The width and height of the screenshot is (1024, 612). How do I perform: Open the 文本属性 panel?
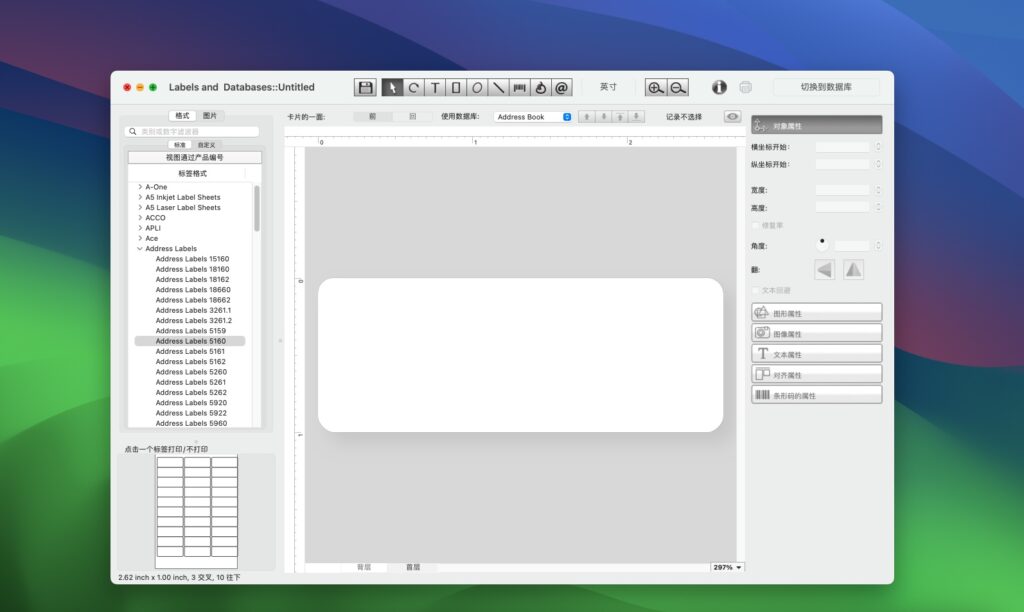[816, 353]
